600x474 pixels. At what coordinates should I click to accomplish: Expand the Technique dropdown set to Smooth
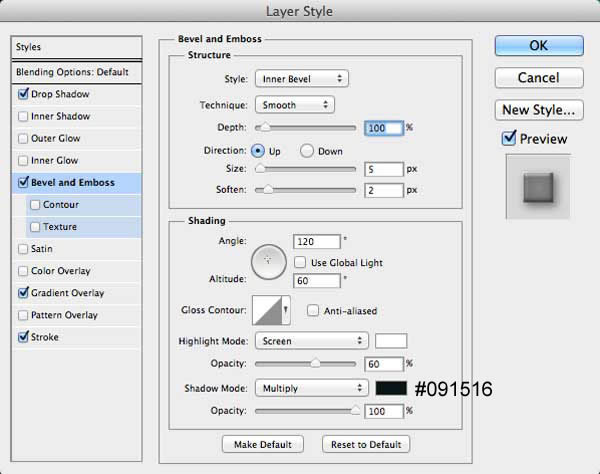295,105
